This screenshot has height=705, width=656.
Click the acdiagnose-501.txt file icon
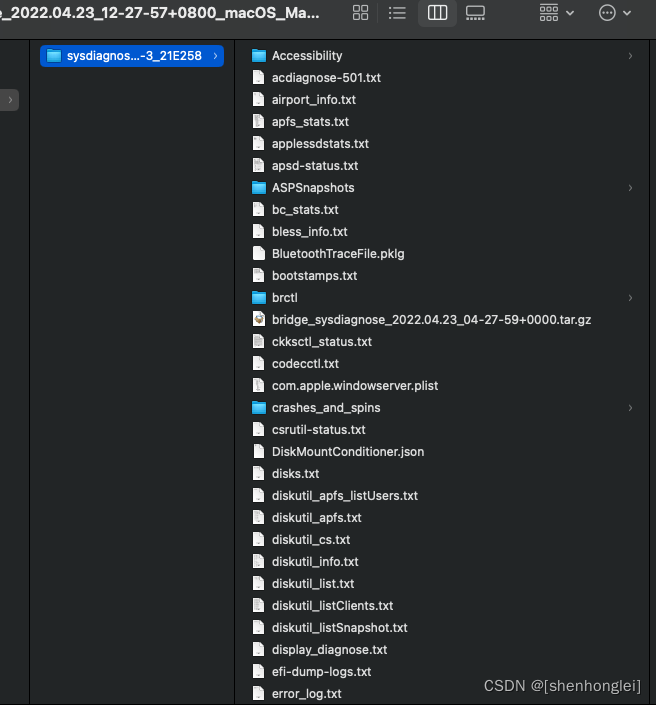pyautogui.click(x=259, y=78)
